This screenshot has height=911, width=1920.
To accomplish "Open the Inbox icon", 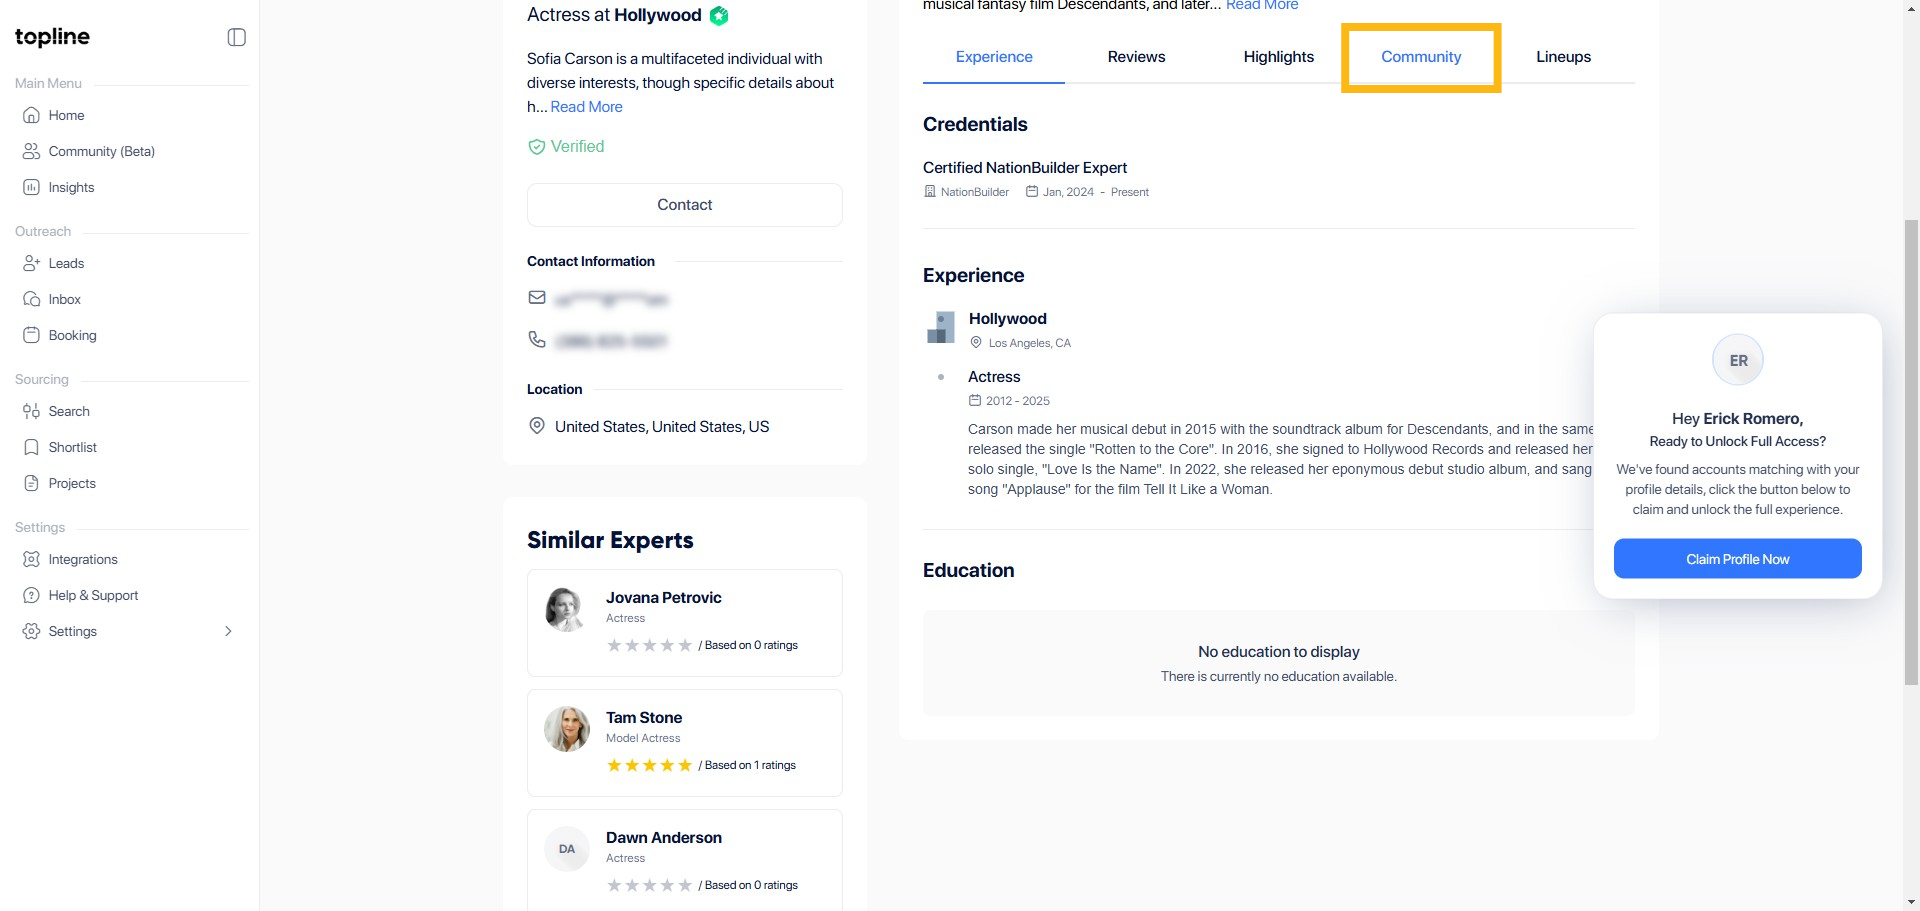I will pos(32,299).
